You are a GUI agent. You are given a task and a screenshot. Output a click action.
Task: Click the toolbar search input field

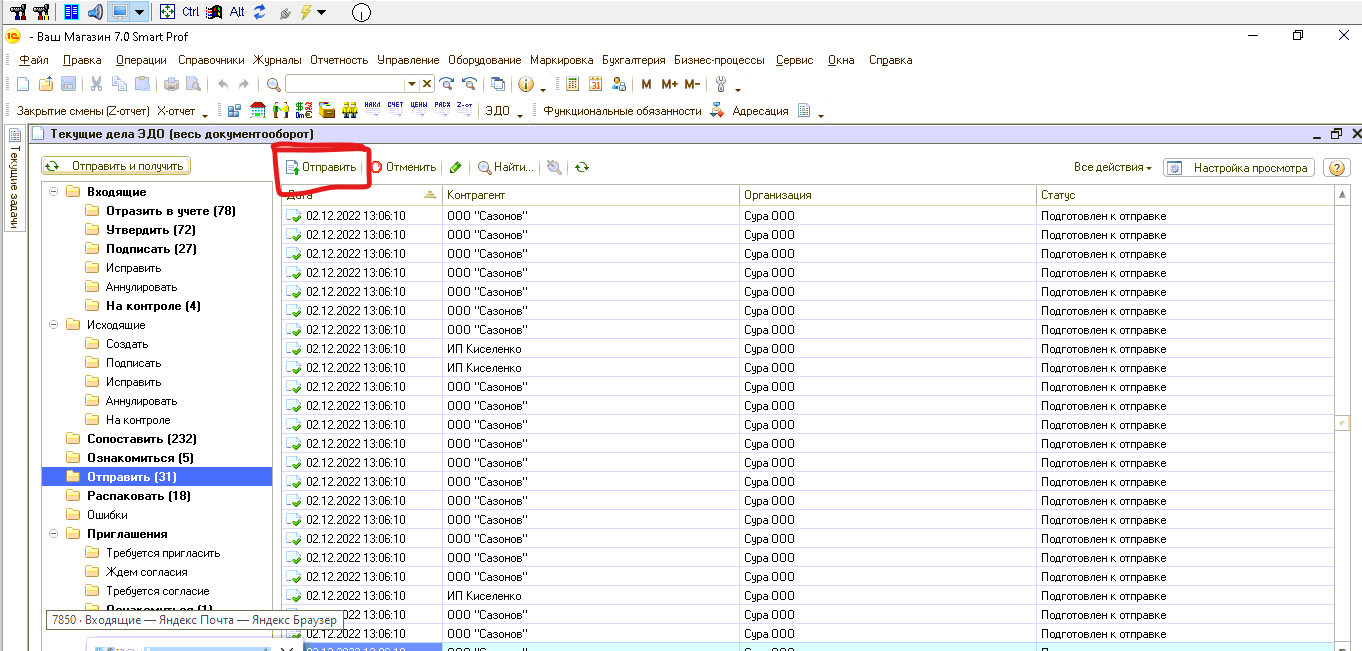(x=345, y=84)
